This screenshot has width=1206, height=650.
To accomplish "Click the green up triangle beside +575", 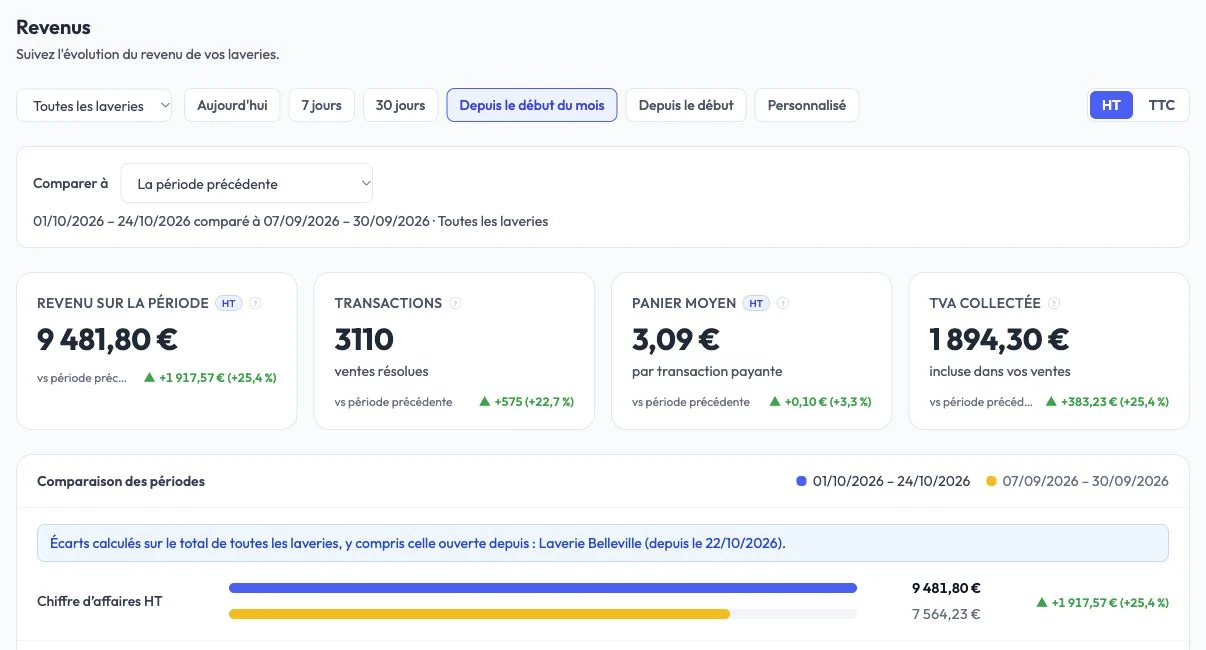I will click(x=484, y=402).
